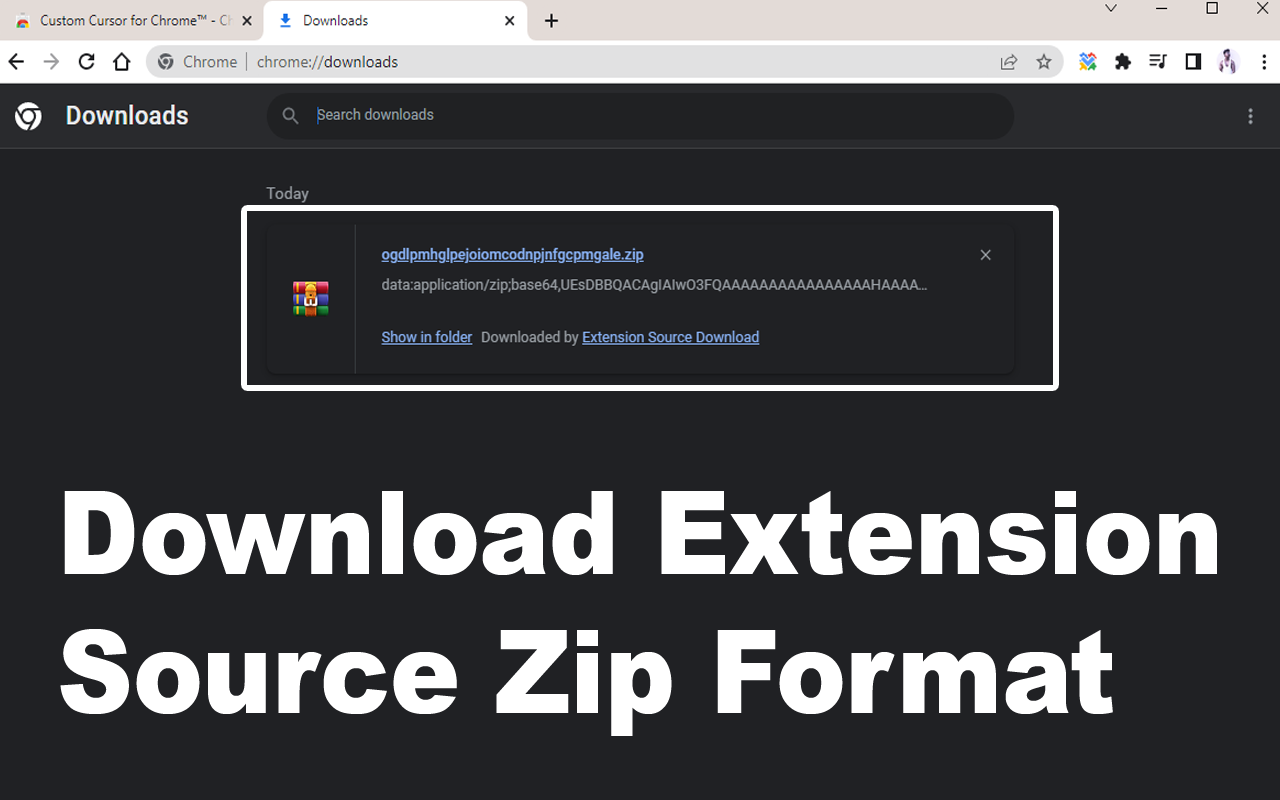Open the media controls icon

pos(1158,62)
